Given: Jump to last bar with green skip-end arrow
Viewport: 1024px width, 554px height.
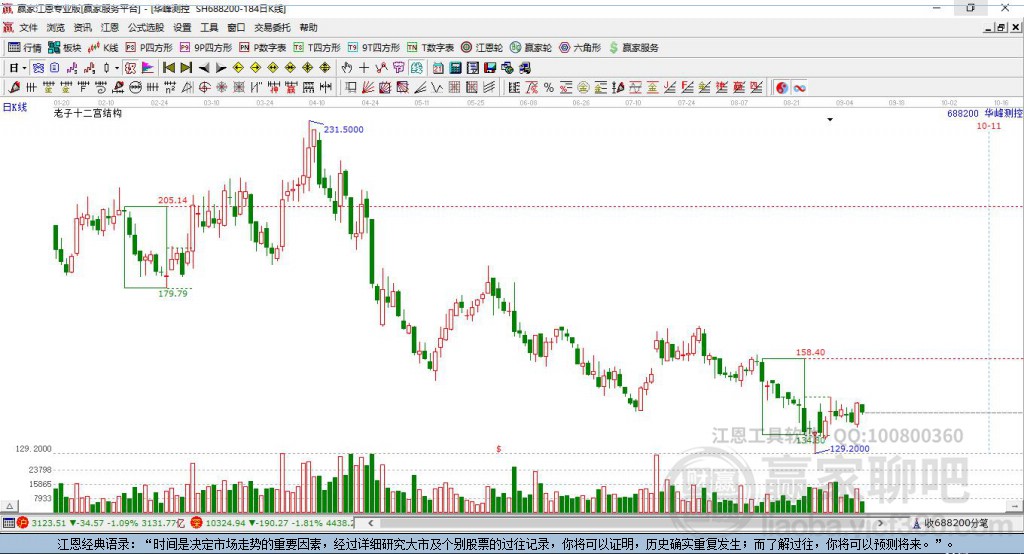Looking at the screenshot, I should pos(186,68).
